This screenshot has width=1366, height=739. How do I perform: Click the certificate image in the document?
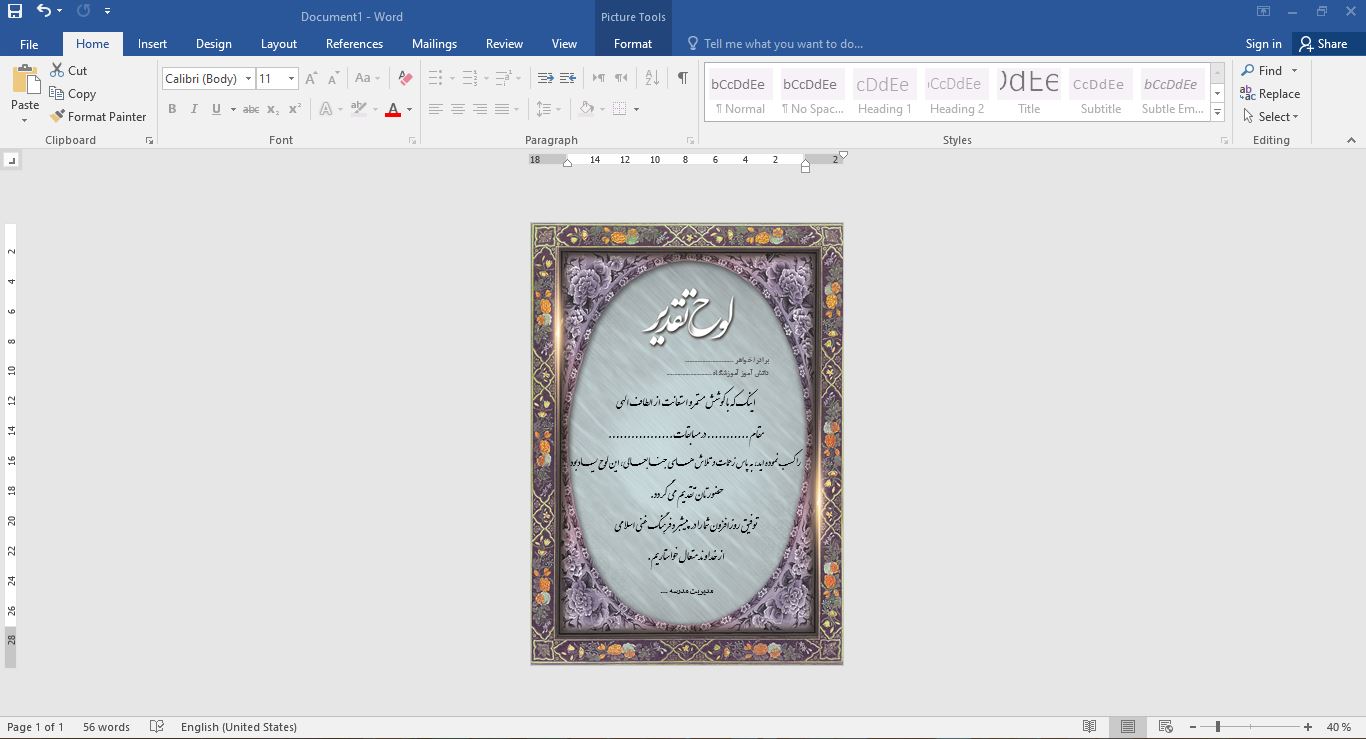(687, 444)
